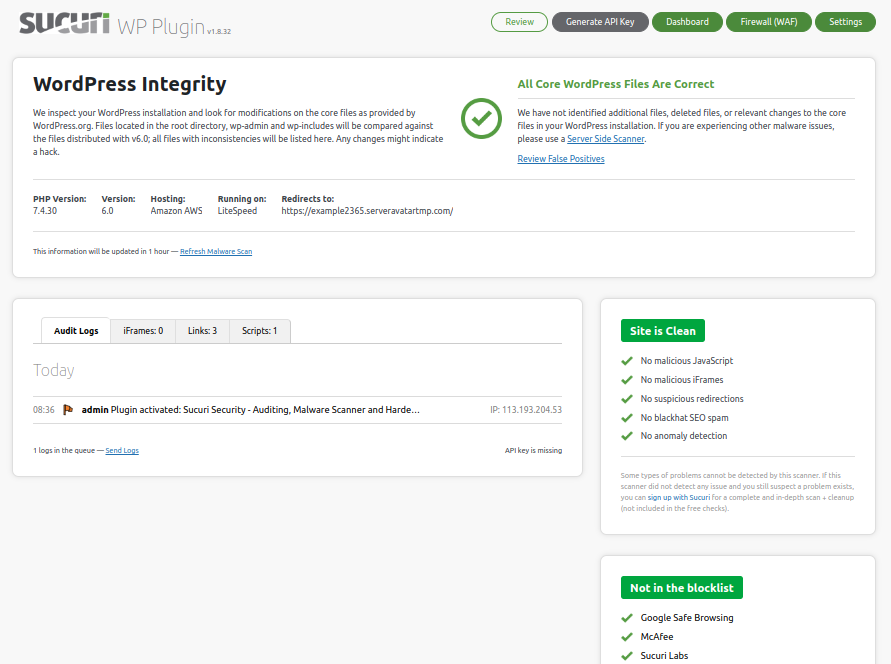Image resolution: width=891 pixels, height=664 pixels.
Task: Click the Sucuri Labs blocklist entry text
Action: click(x=664, y=656)
